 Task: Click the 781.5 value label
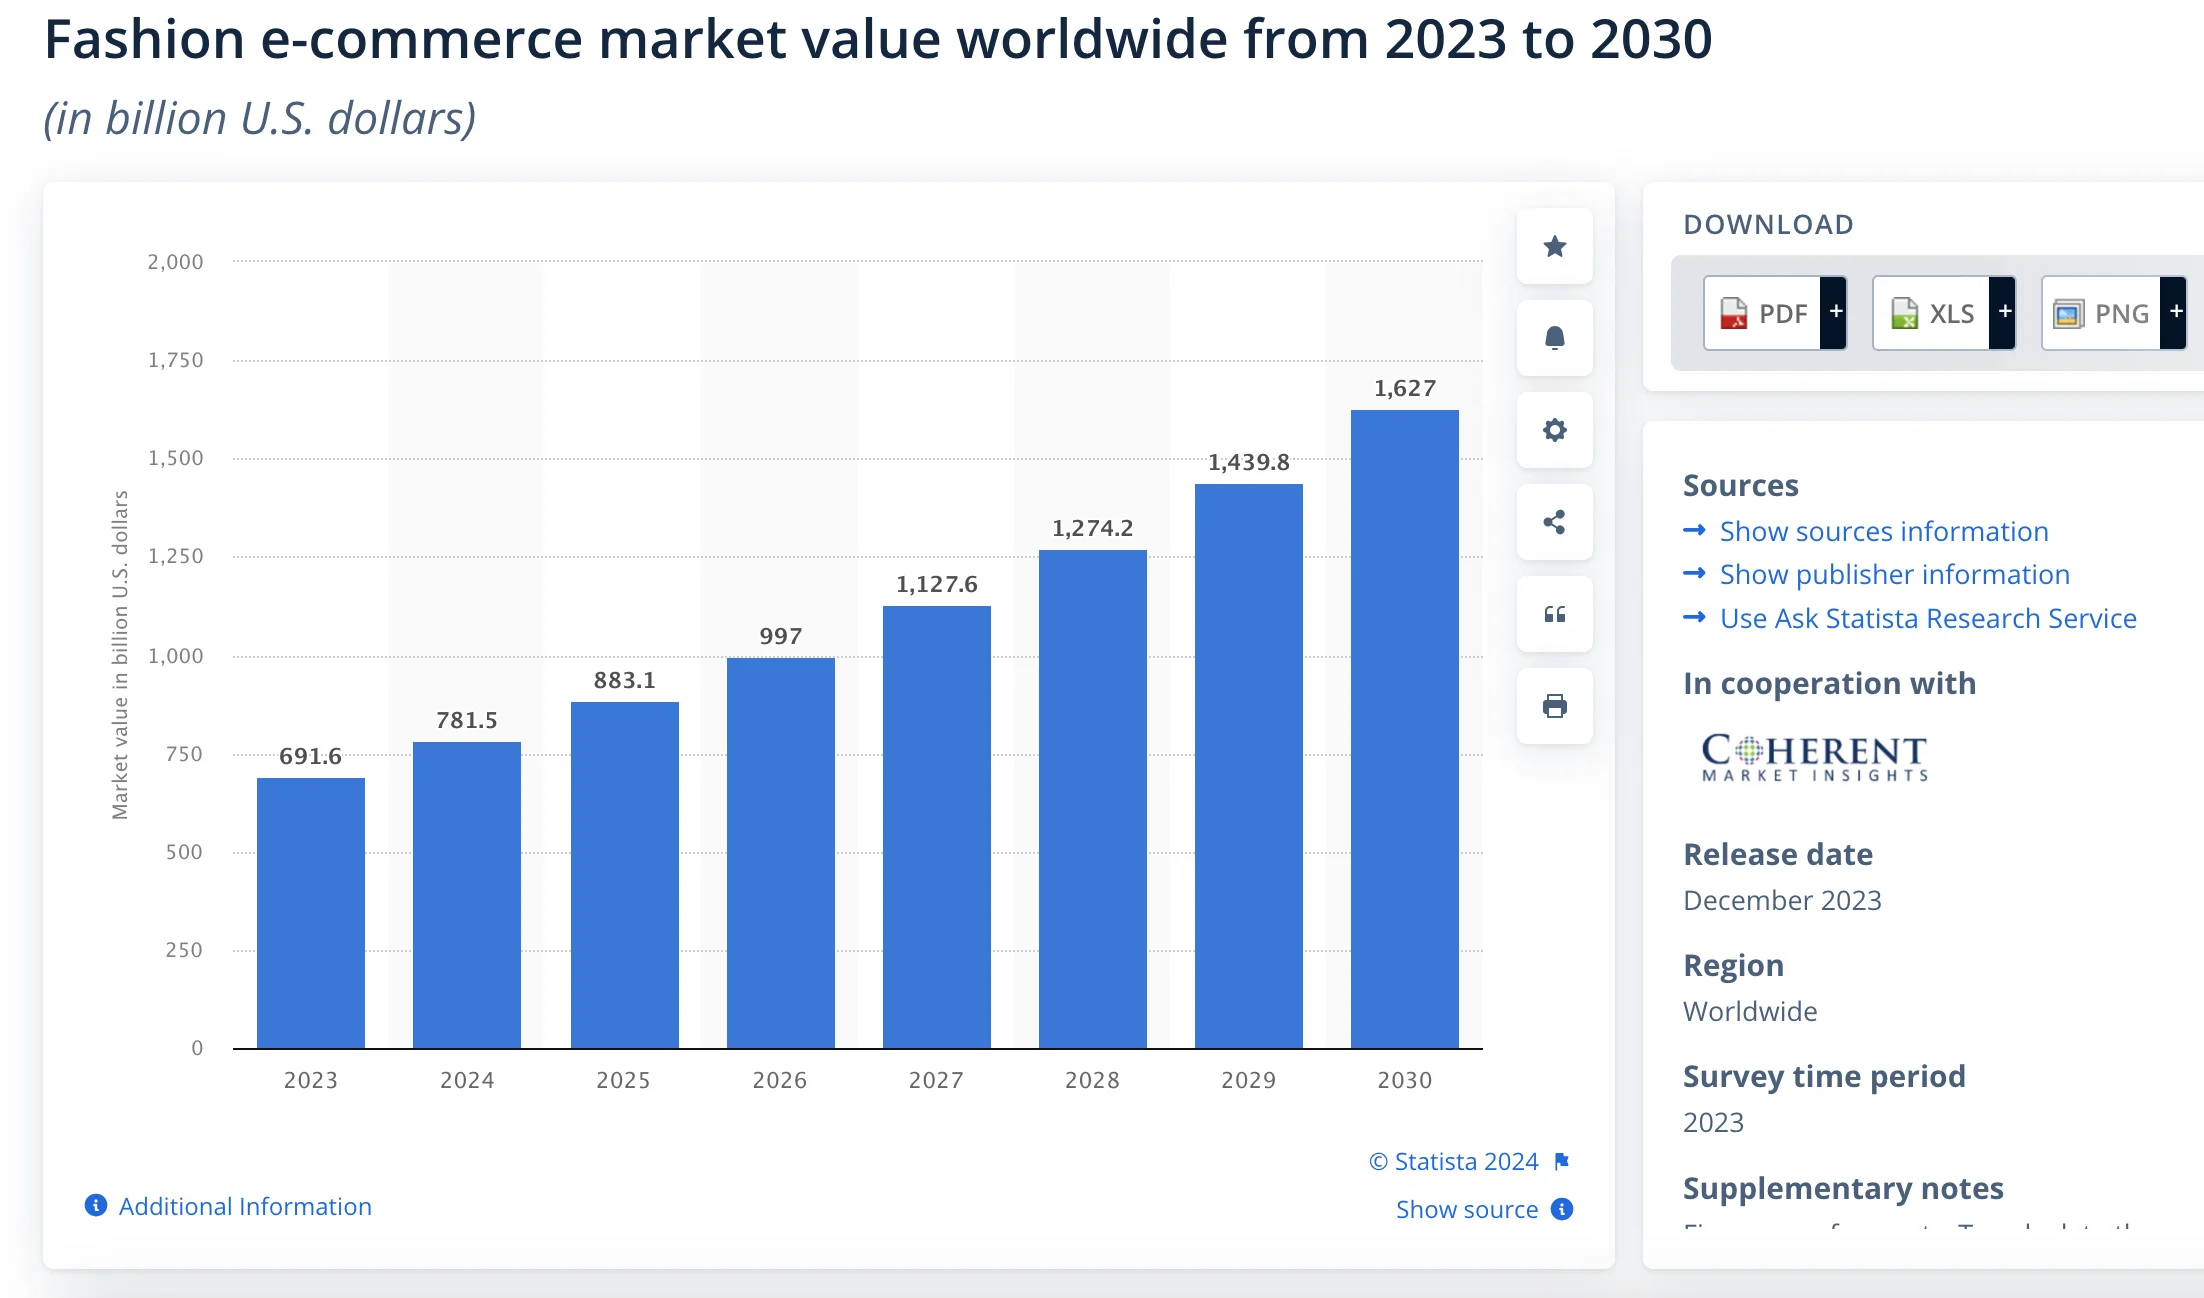[x=466, y=720]
